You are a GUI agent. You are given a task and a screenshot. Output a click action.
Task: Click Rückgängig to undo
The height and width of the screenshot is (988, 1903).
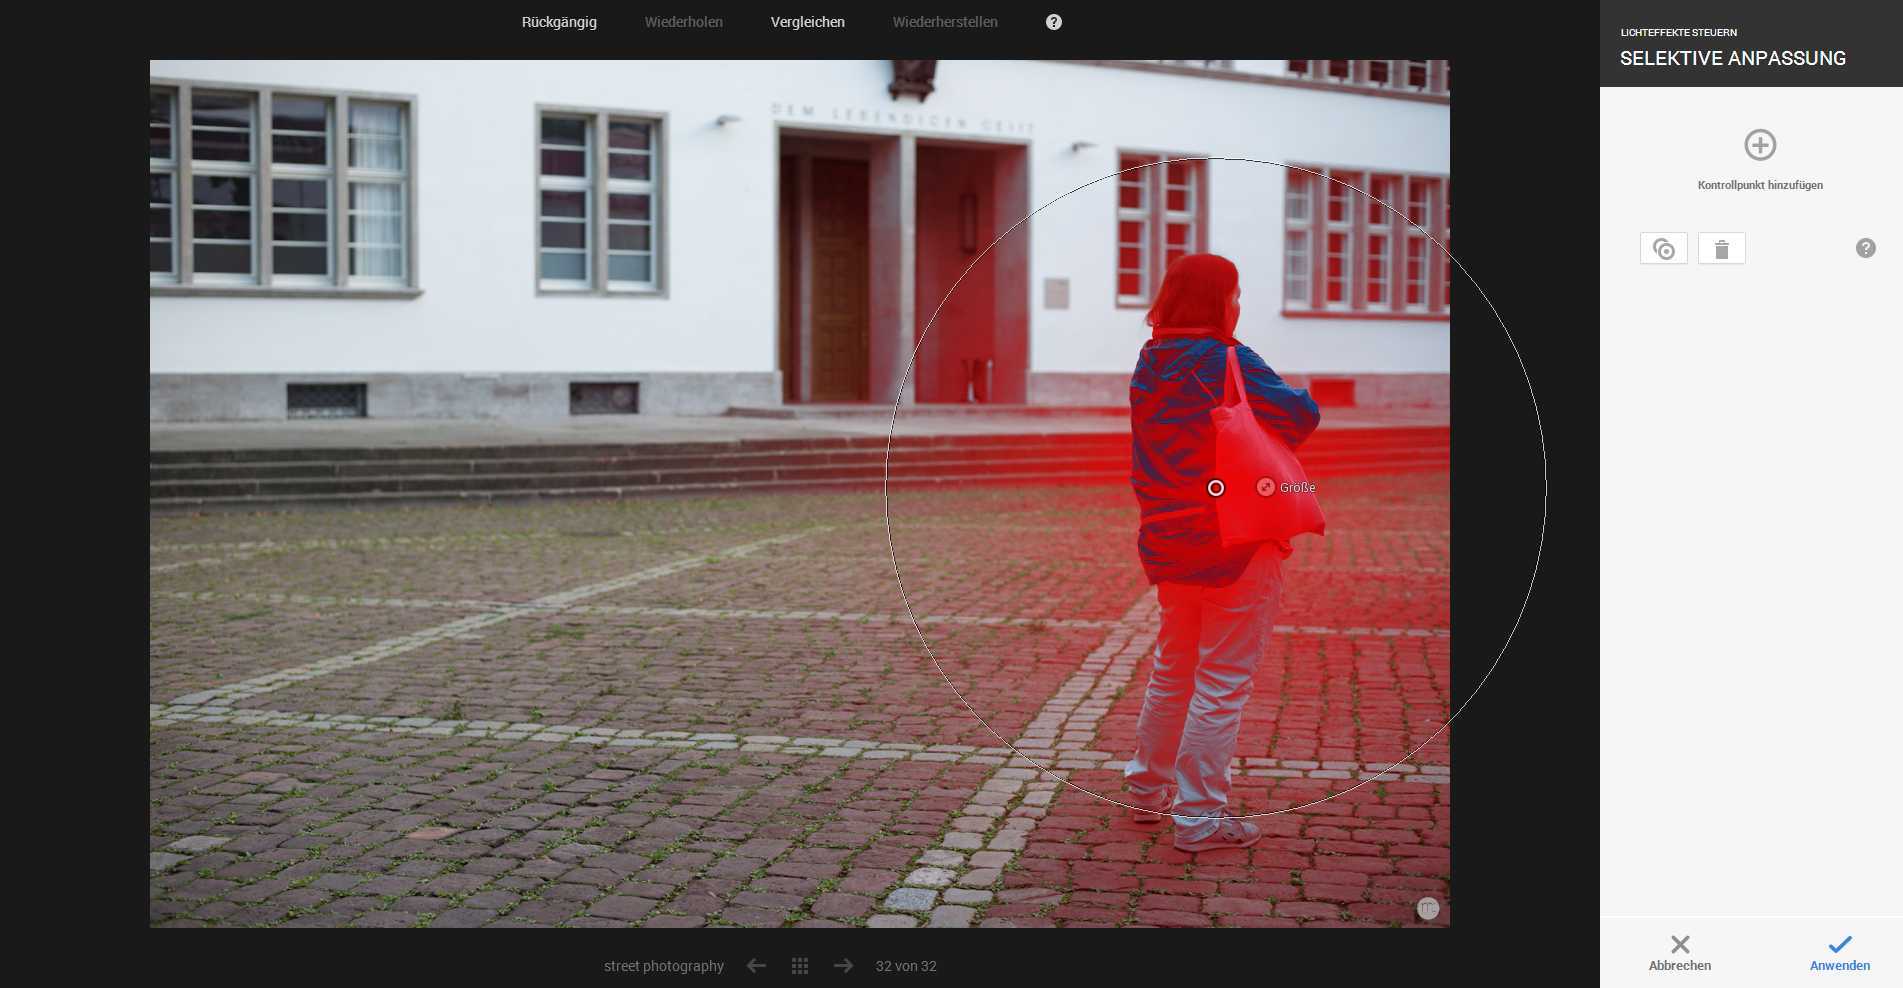click(x=559, y=22)
